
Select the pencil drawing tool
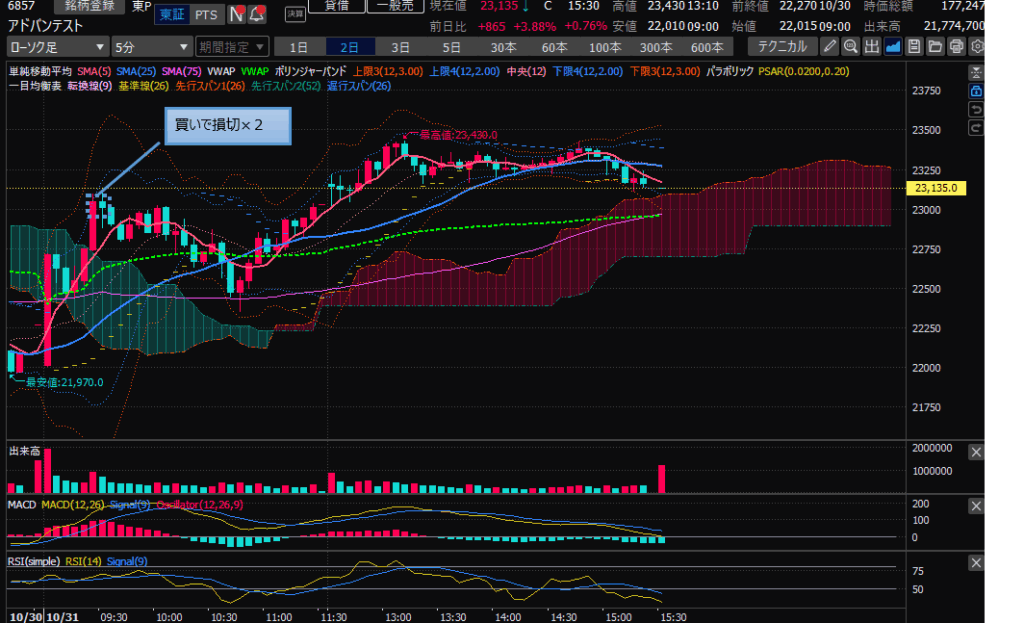point(830,46)
